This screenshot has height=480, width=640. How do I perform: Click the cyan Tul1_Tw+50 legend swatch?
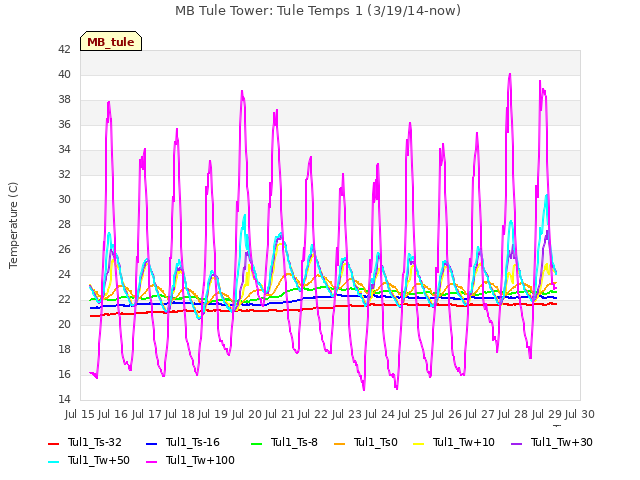coord(54,462)
